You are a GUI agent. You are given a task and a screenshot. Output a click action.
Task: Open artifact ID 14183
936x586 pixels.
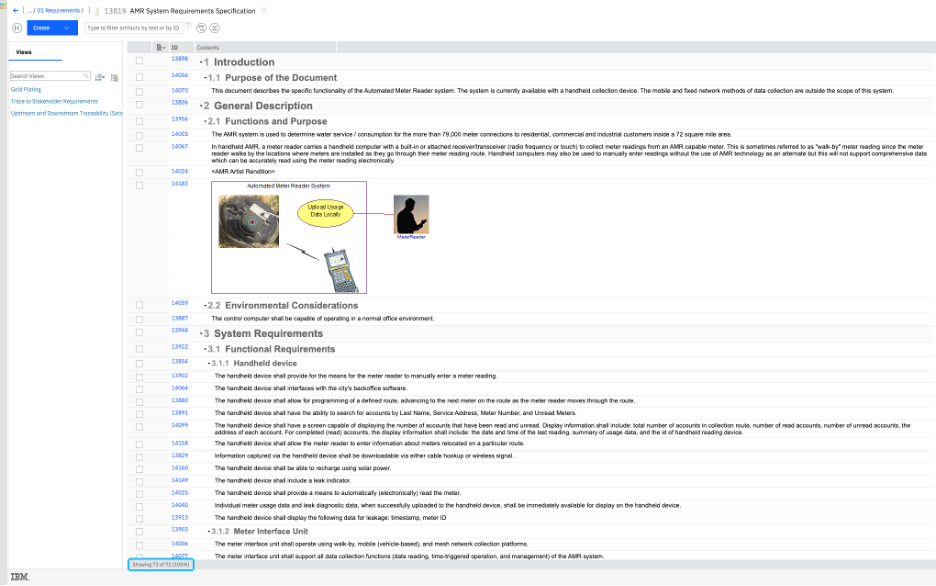tap(180, 184)
